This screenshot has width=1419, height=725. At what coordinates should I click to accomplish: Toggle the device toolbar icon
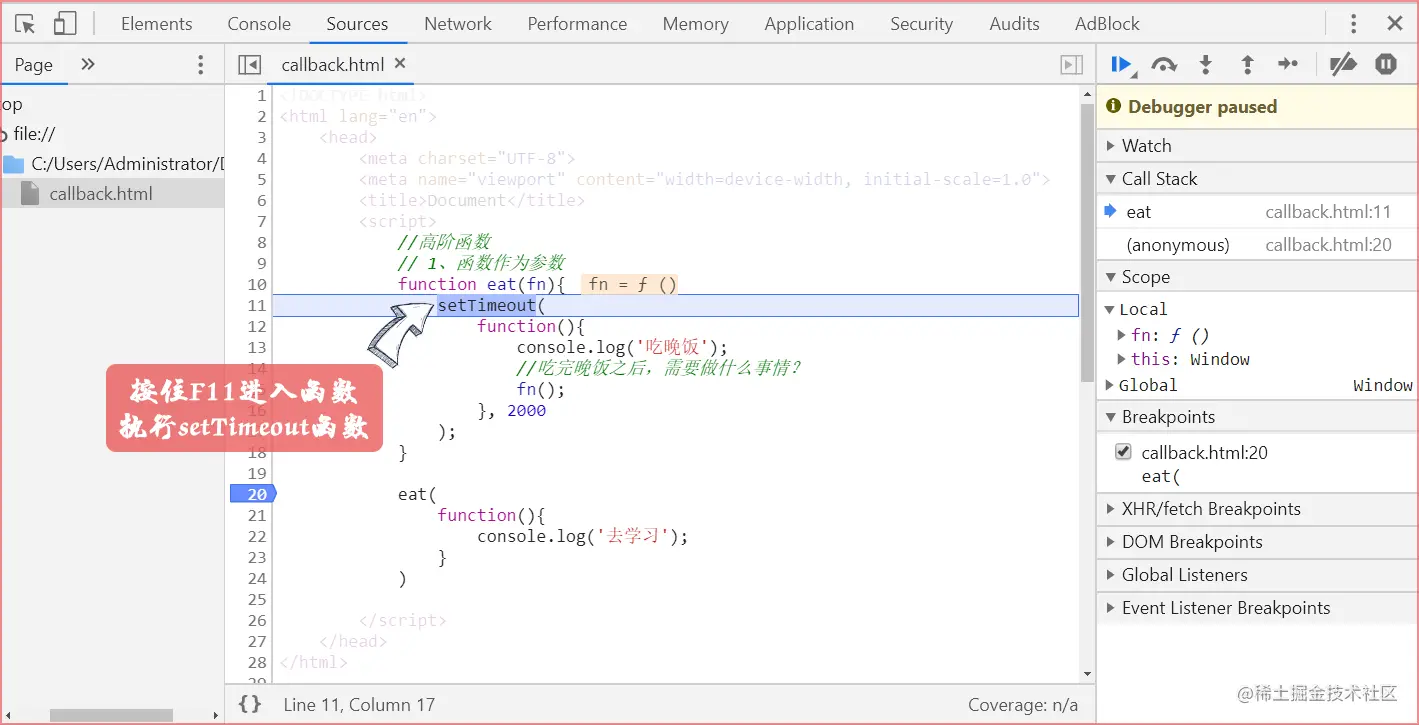point(65,24)
